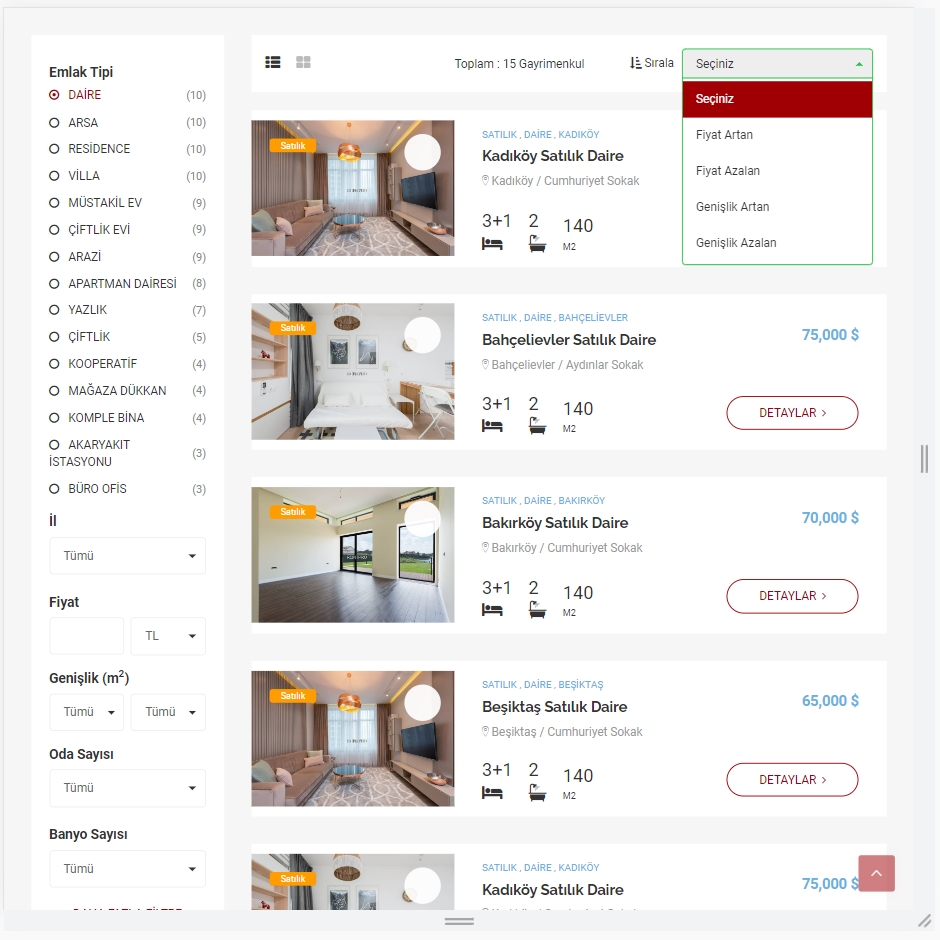Select ÇİFTLİK radio option
940x940 pixels.
pos(54,337)
